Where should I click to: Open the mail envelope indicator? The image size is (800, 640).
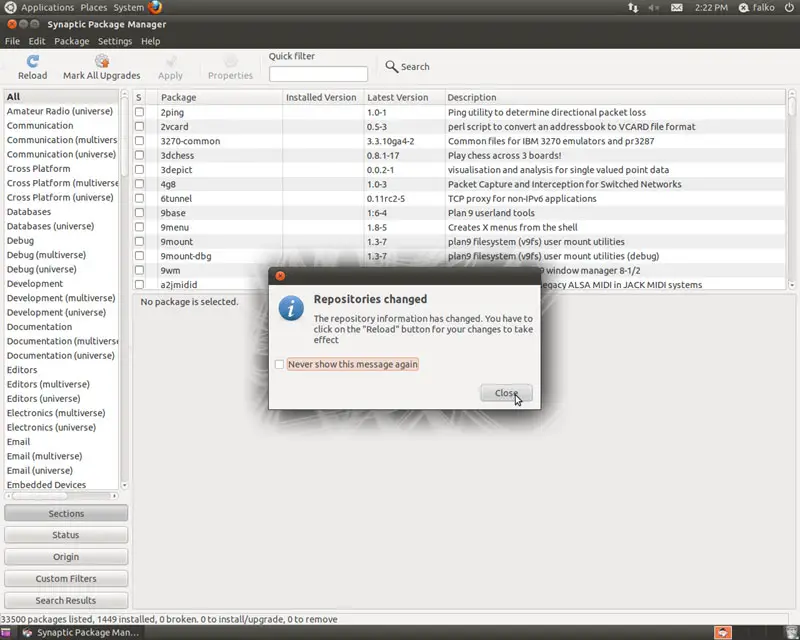click(x=677, y=8)
